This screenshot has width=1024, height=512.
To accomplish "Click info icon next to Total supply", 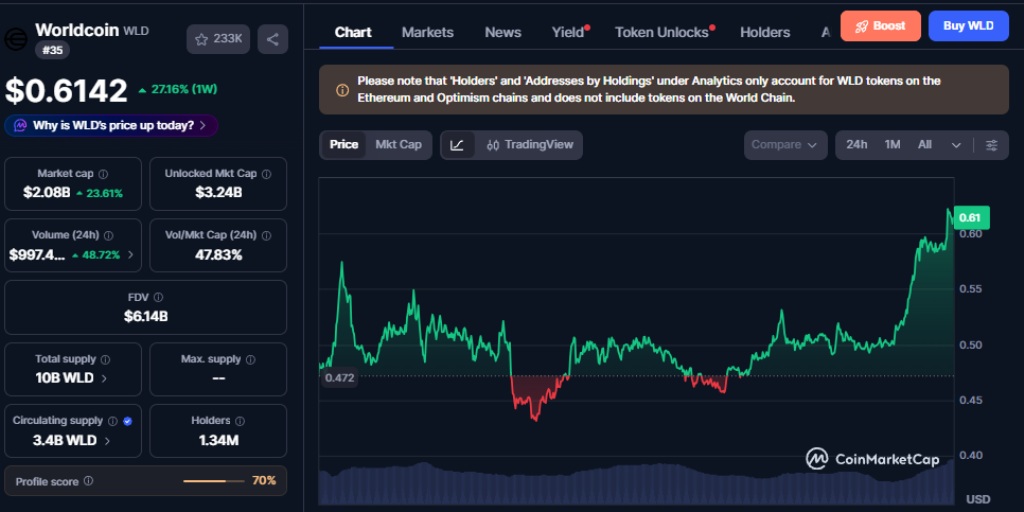I will point(105,359).
